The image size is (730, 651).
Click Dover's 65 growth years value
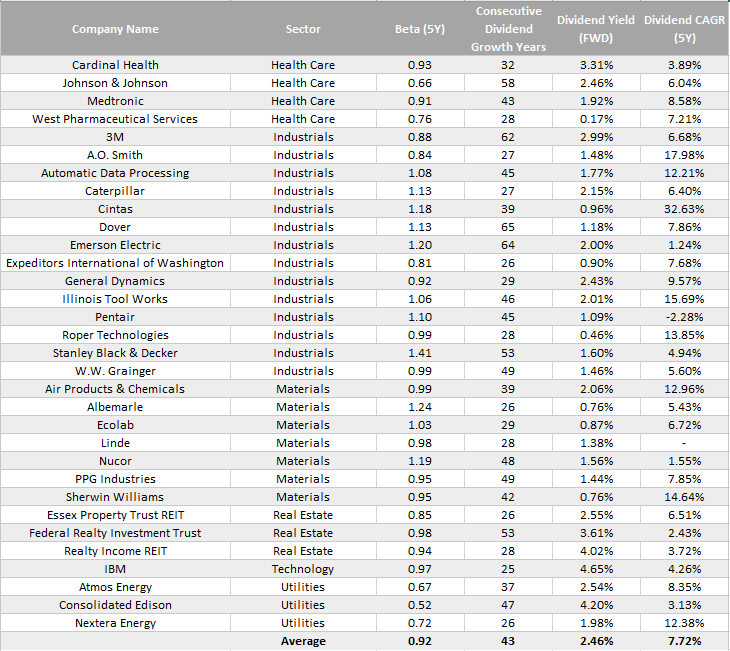pos(508,227)
